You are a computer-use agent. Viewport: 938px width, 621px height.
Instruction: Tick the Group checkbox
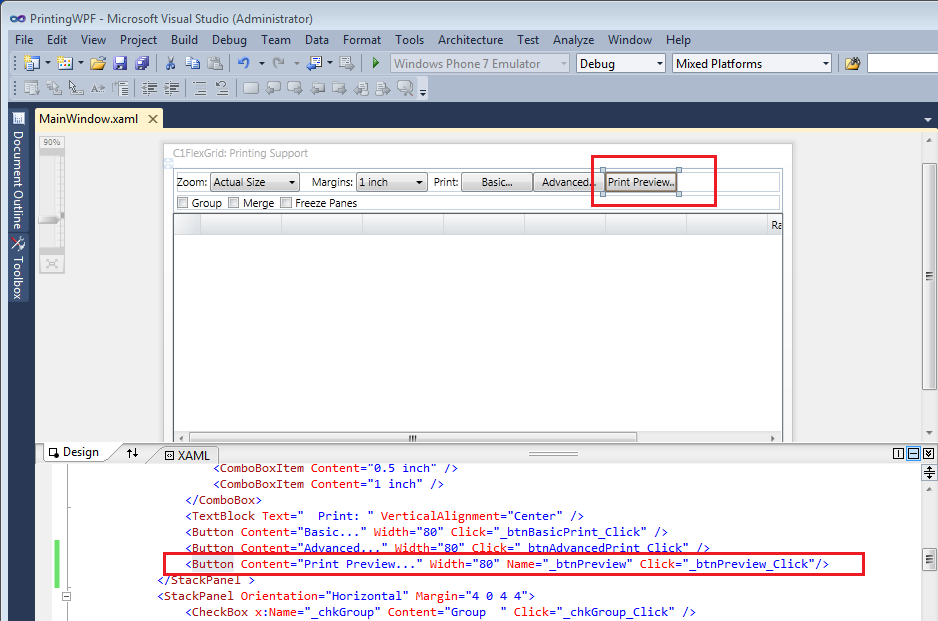(183, 203)
